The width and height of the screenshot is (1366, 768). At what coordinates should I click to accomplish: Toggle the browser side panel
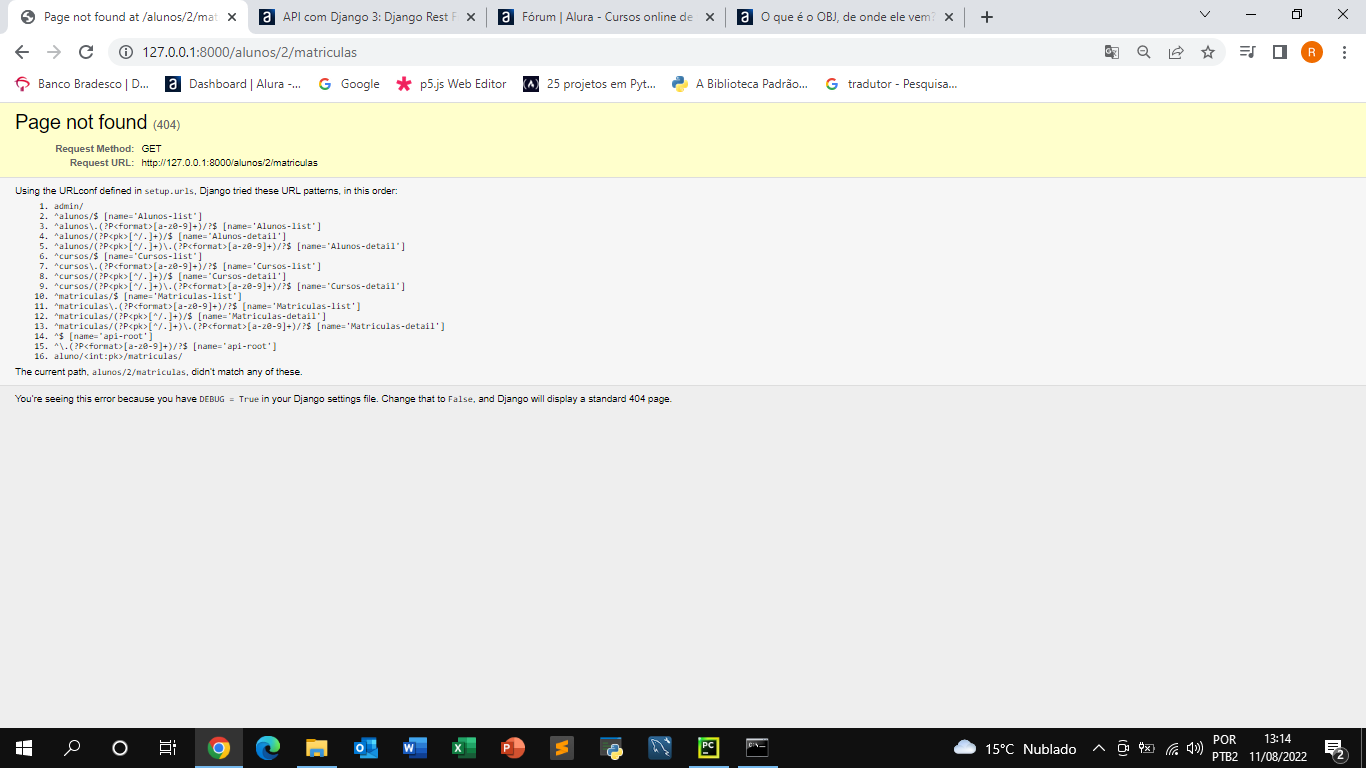pyautogui.click(x=1279, y=52)
